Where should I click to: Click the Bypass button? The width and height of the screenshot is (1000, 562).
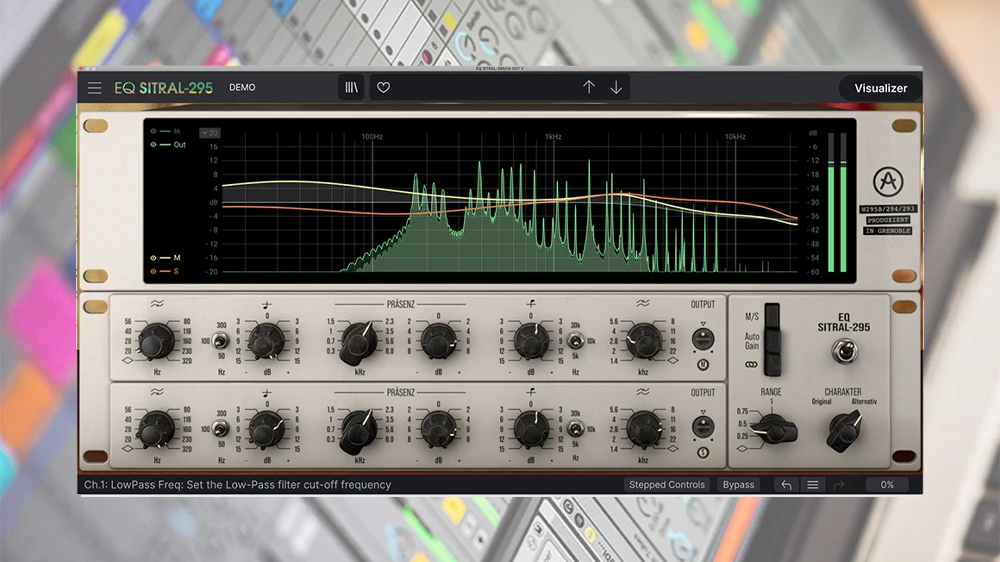738,485
